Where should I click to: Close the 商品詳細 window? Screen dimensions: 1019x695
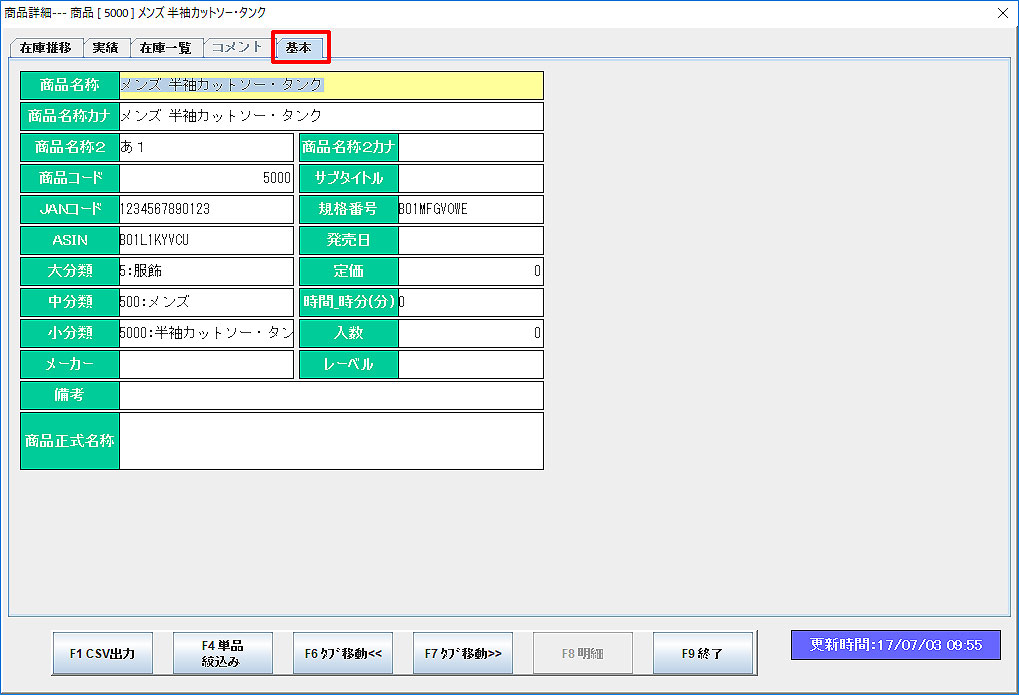(1003, 13)
